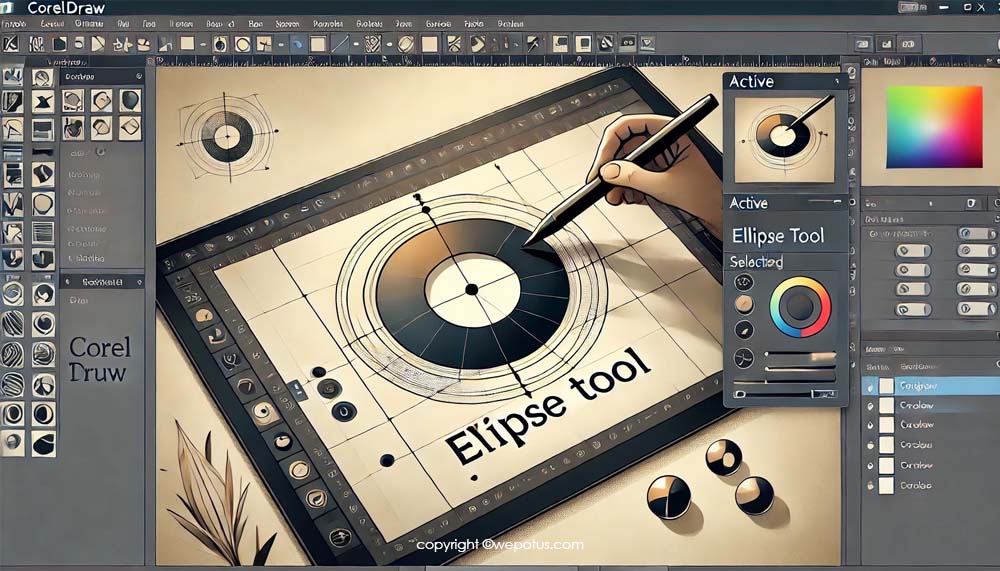This screenshot has width=1000, height=571.
Task: Select the dark brush-tip circle icon beside color wheel
Action: 744,330
